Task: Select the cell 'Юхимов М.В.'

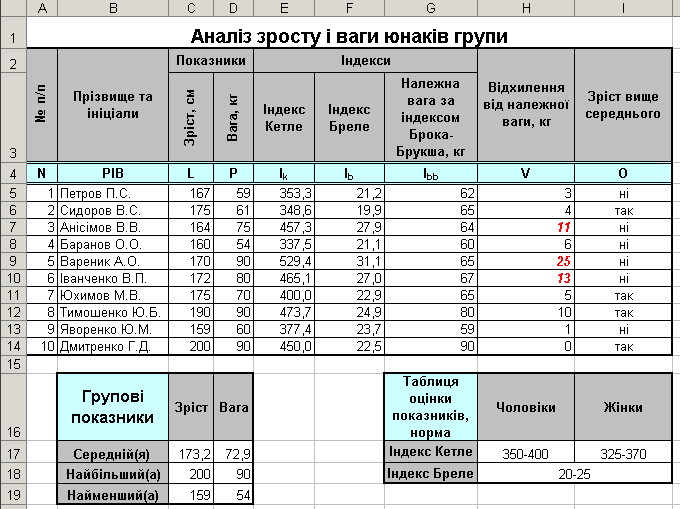Action: tap(113, 295)
